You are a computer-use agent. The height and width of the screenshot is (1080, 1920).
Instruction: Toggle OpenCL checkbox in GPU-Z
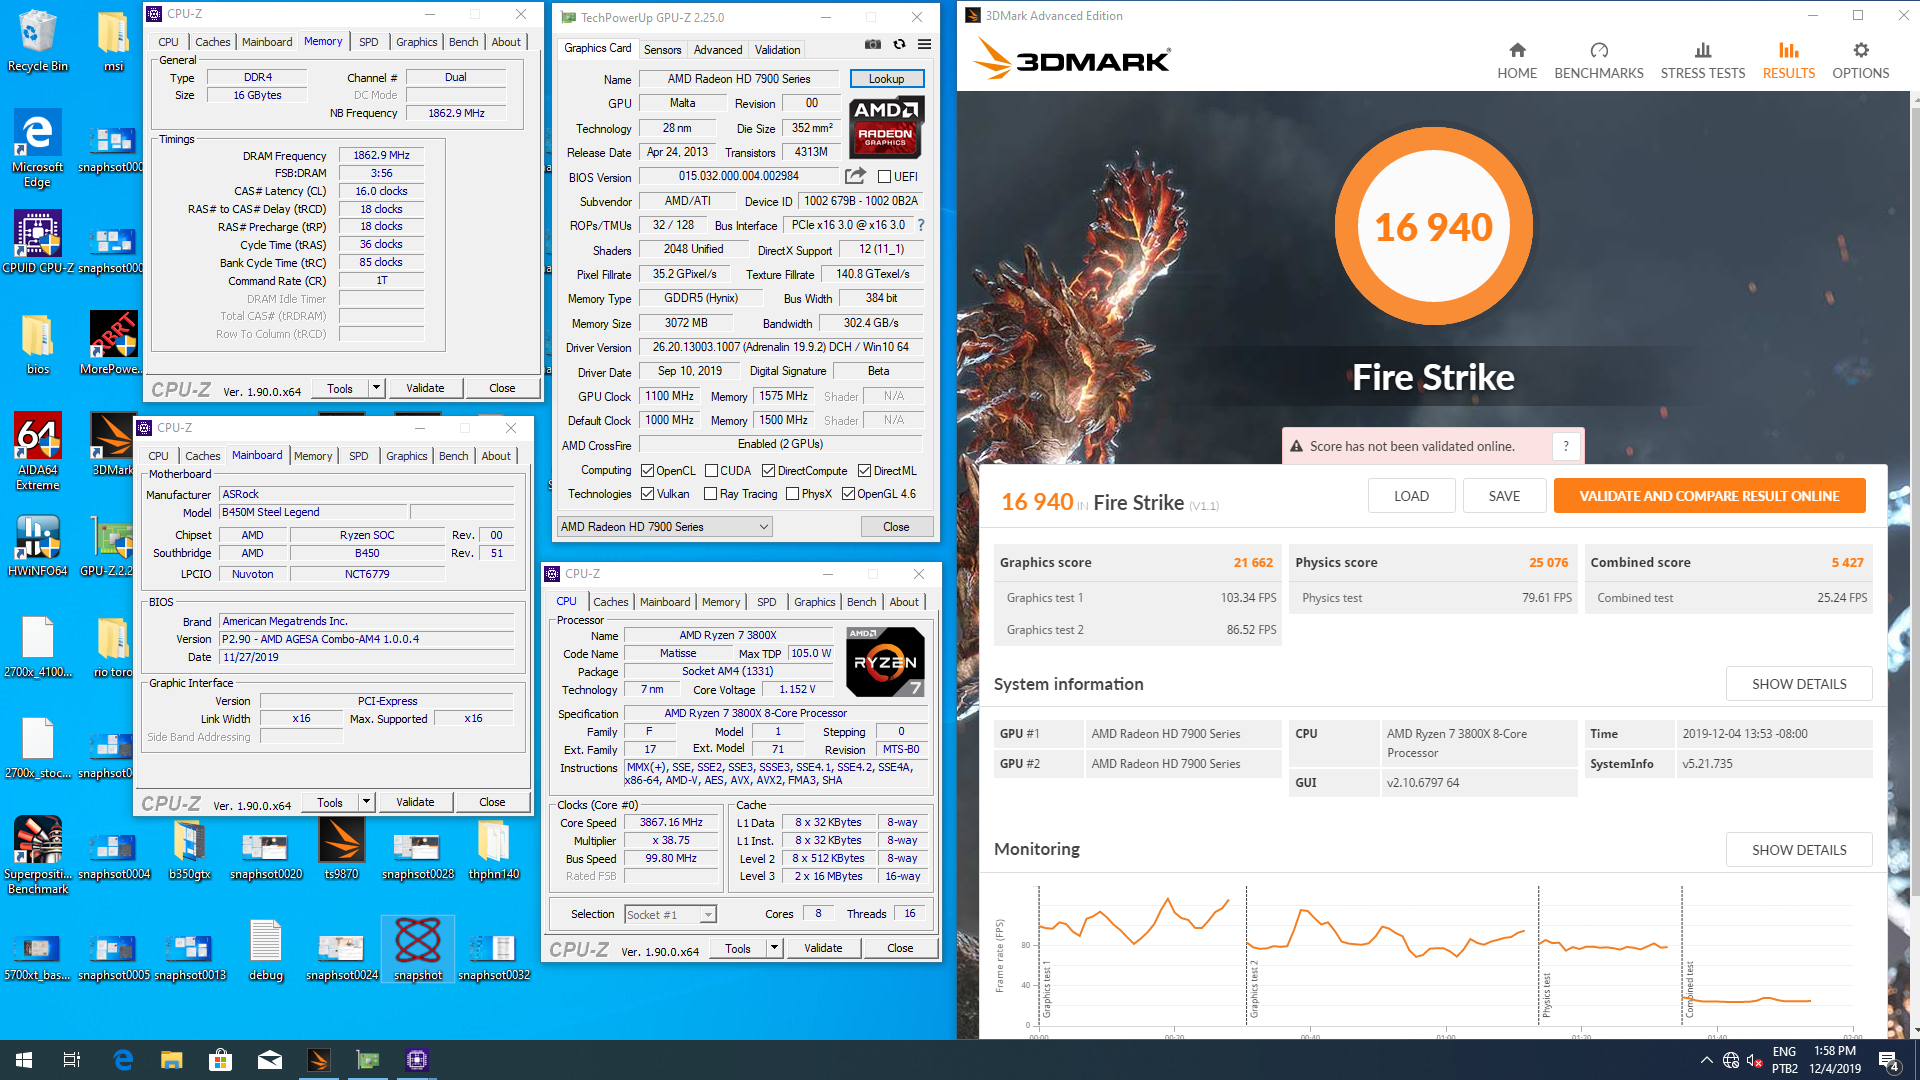pos(647,471)
